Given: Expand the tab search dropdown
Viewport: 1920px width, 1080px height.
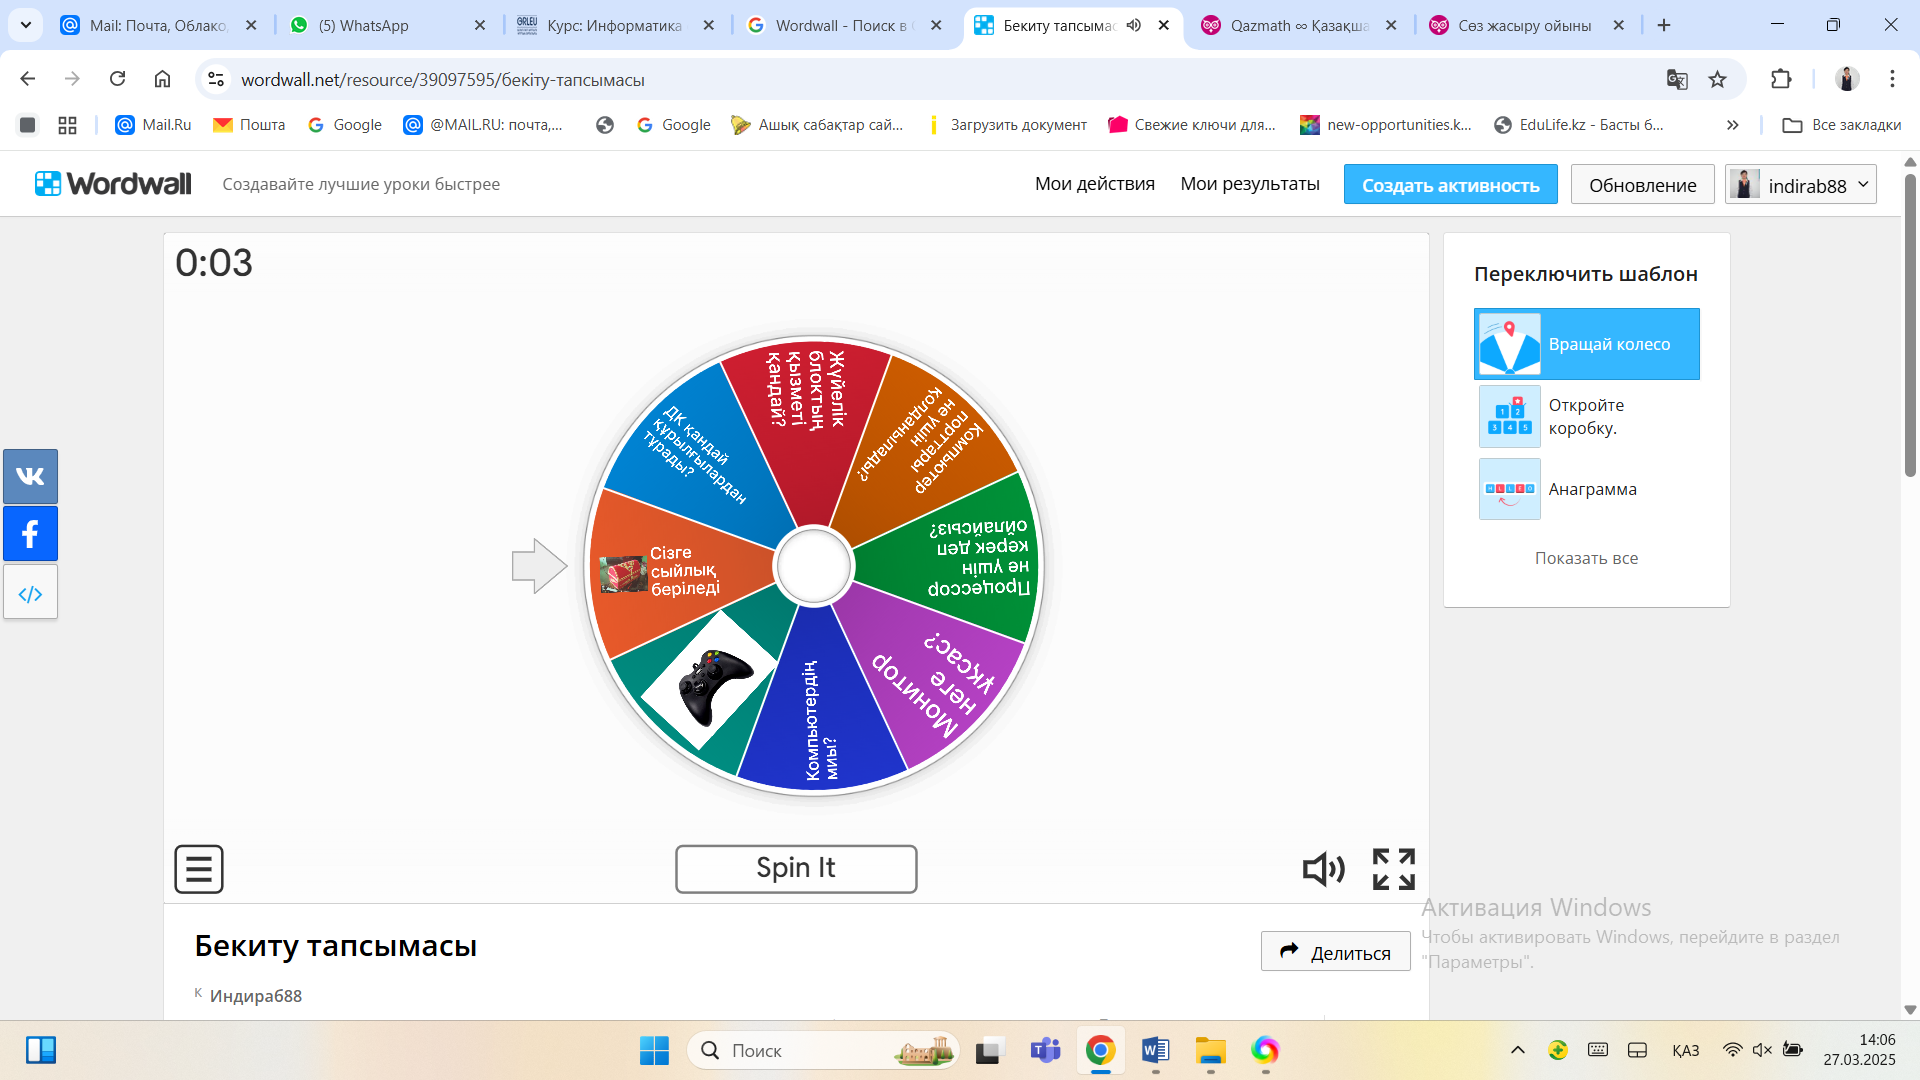Looking at the screenshot, I should [26, 25].
